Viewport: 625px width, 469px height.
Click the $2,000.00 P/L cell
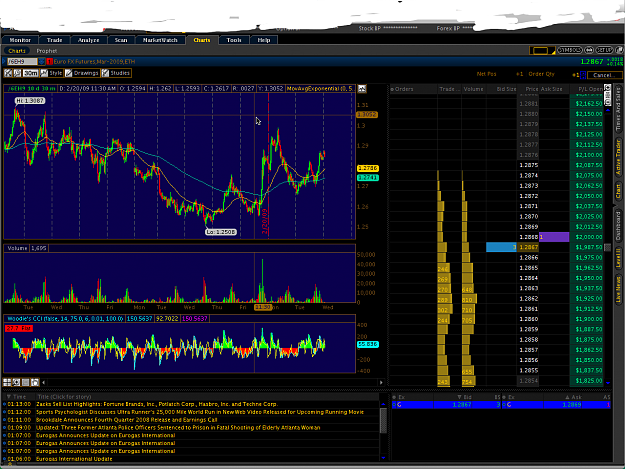pos(586,237)
